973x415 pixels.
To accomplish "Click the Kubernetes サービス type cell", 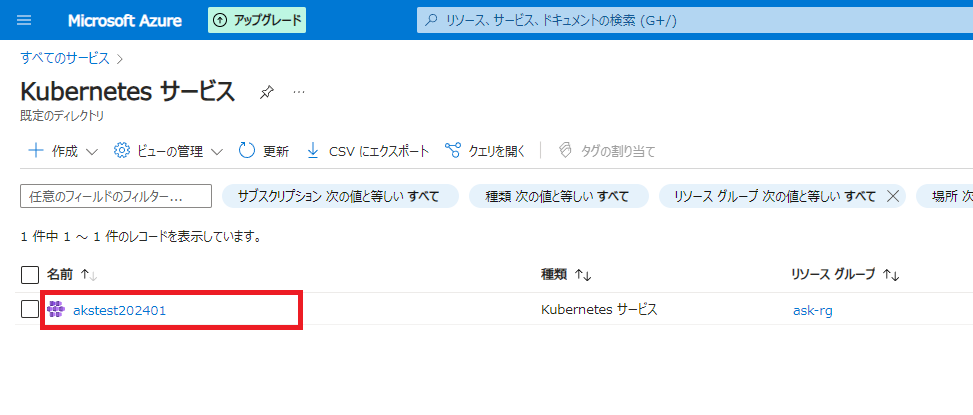I will coord(599,310).
